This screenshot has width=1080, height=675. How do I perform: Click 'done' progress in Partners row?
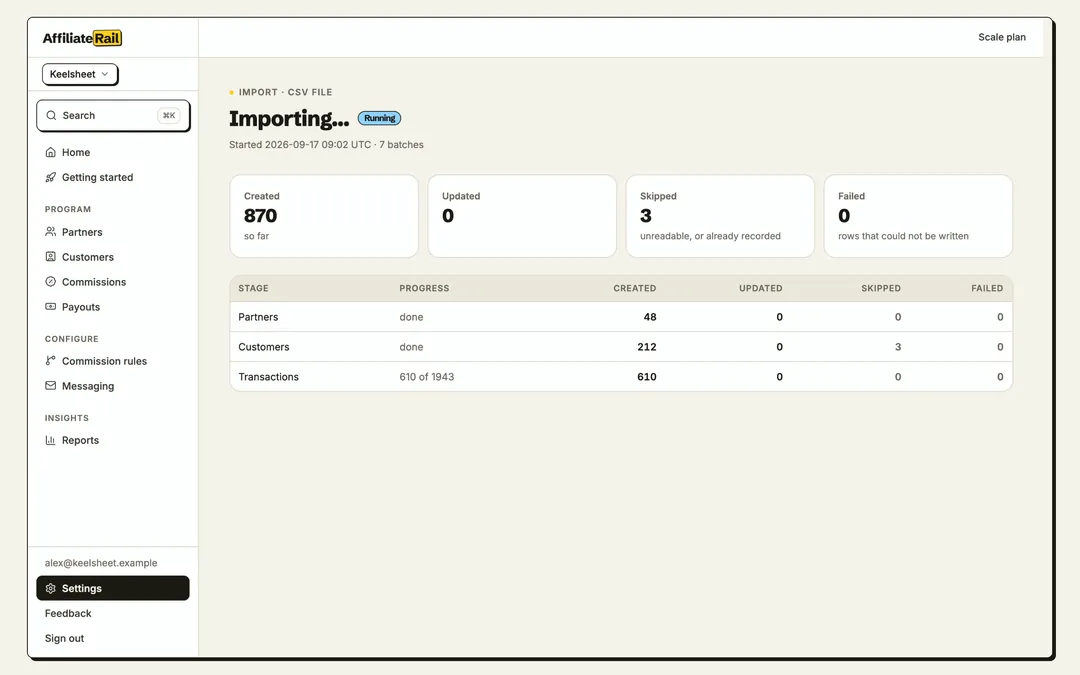pos(411,317)
